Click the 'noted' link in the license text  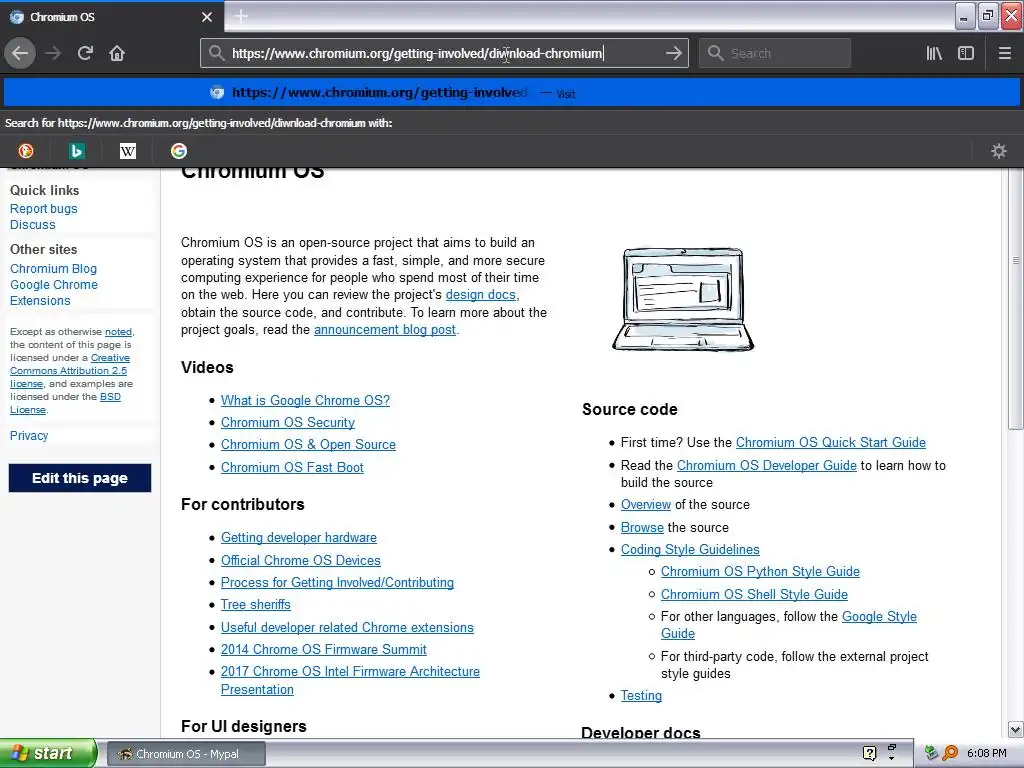tap(118, 332)
